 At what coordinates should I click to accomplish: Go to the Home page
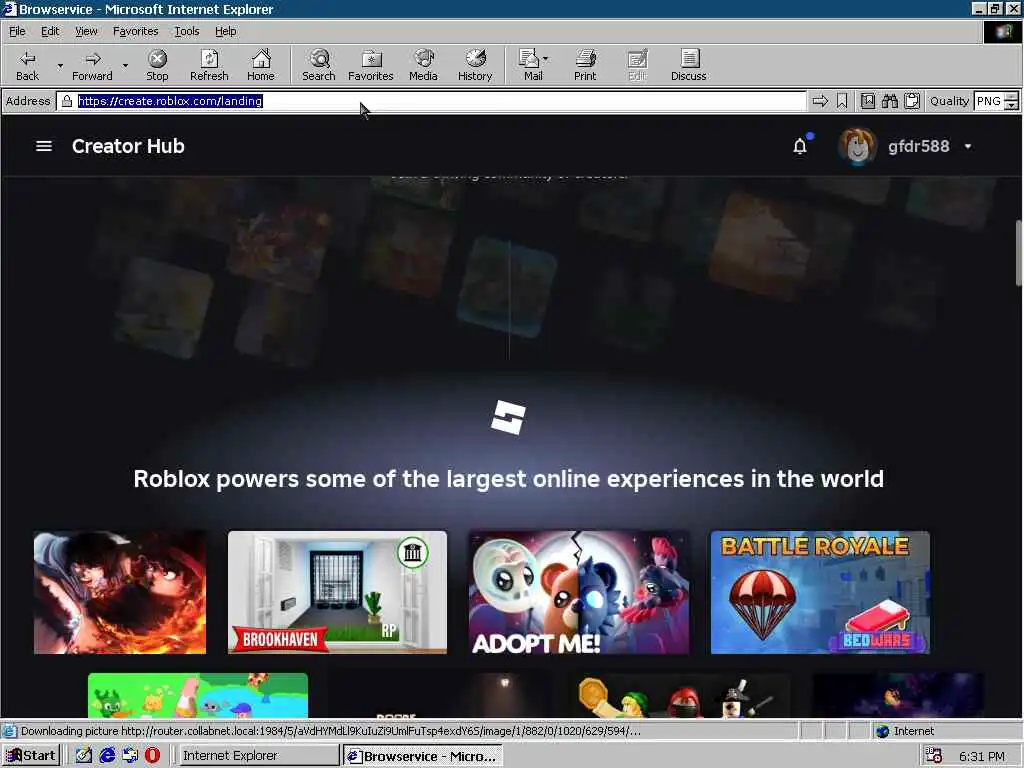point(261,65)
